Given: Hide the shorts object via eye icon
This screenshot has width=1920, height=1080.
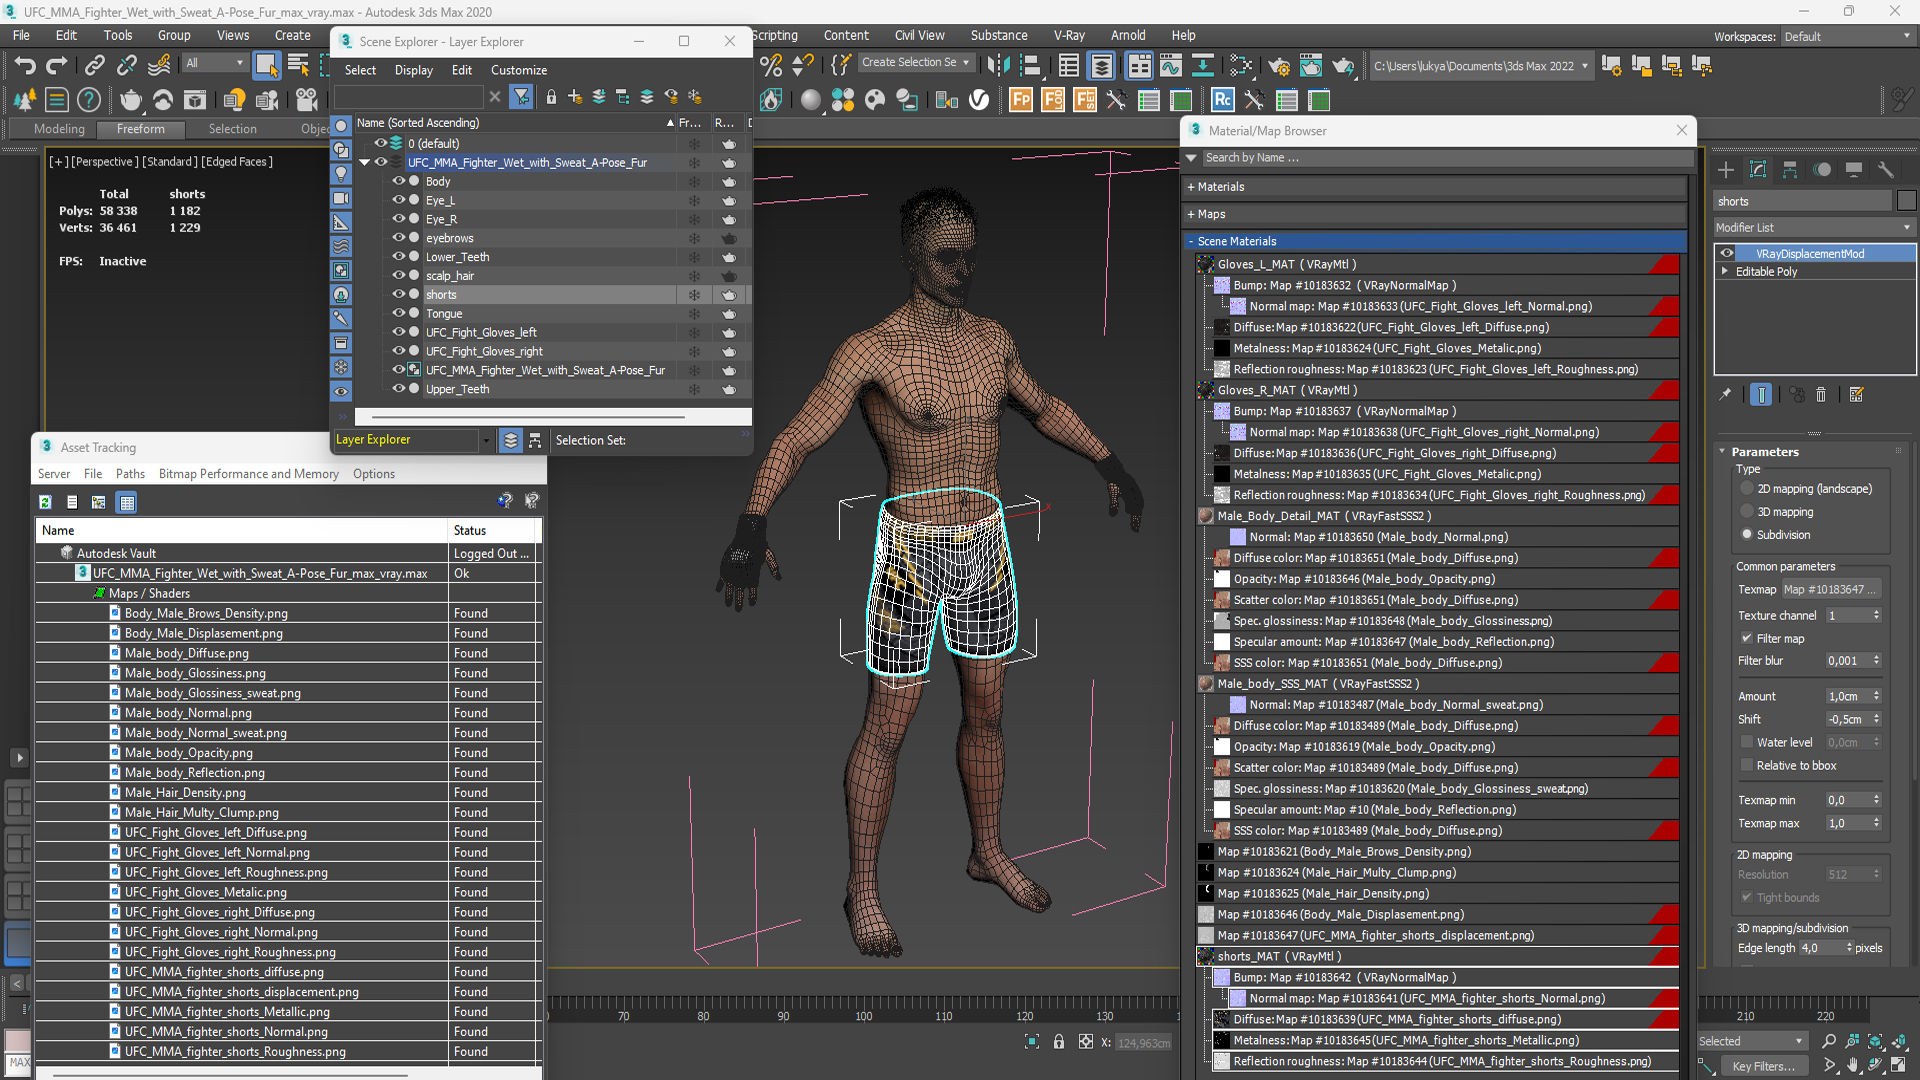Looking at the screenshot, I should click(399, 294).
